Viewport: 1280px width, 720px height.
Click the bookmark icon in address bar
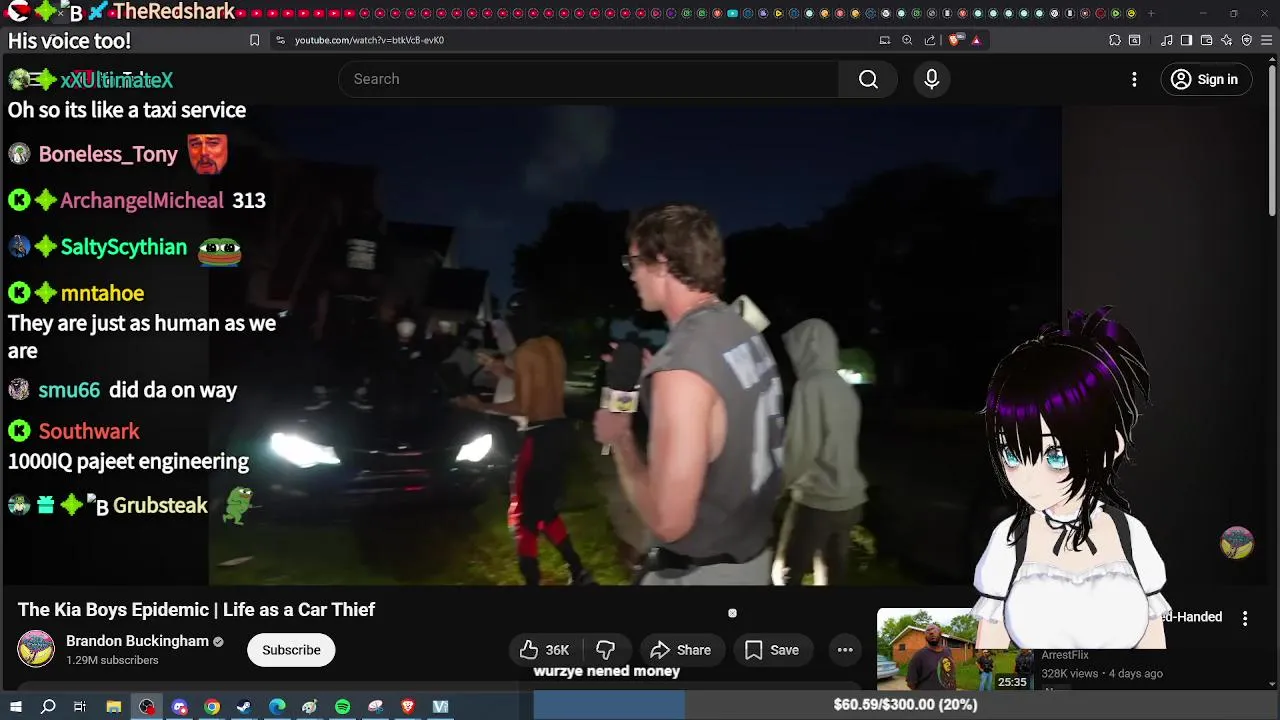[x=254, y=40]
